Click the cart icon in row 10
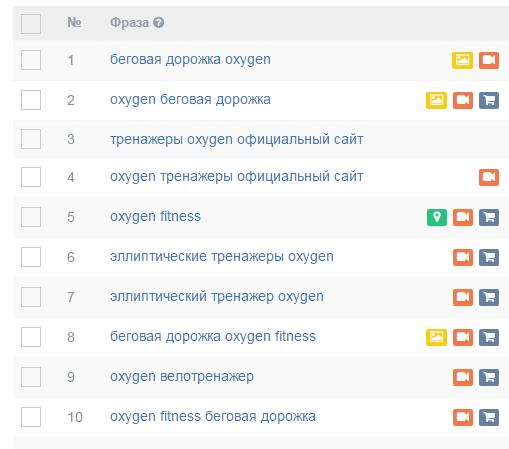This screenshot has width=509, height=449. [x=489, y=417]
